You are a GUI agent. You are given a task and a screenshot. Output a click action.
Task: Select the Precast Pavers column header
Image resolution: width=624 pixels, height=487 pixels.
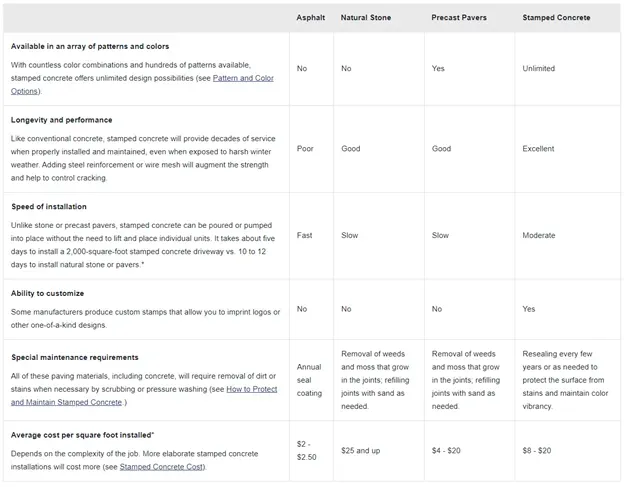(459, 18)
